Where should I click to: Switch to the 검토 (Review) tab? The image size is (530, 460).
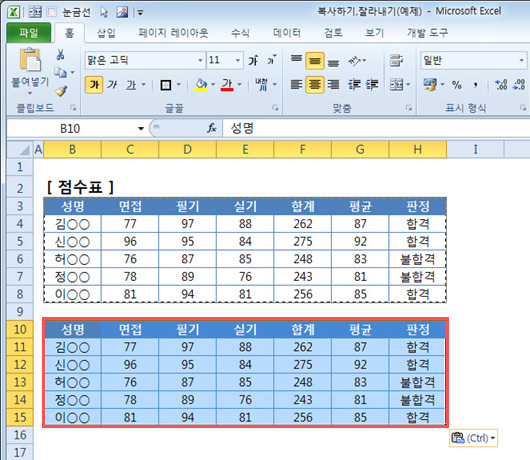333,33
